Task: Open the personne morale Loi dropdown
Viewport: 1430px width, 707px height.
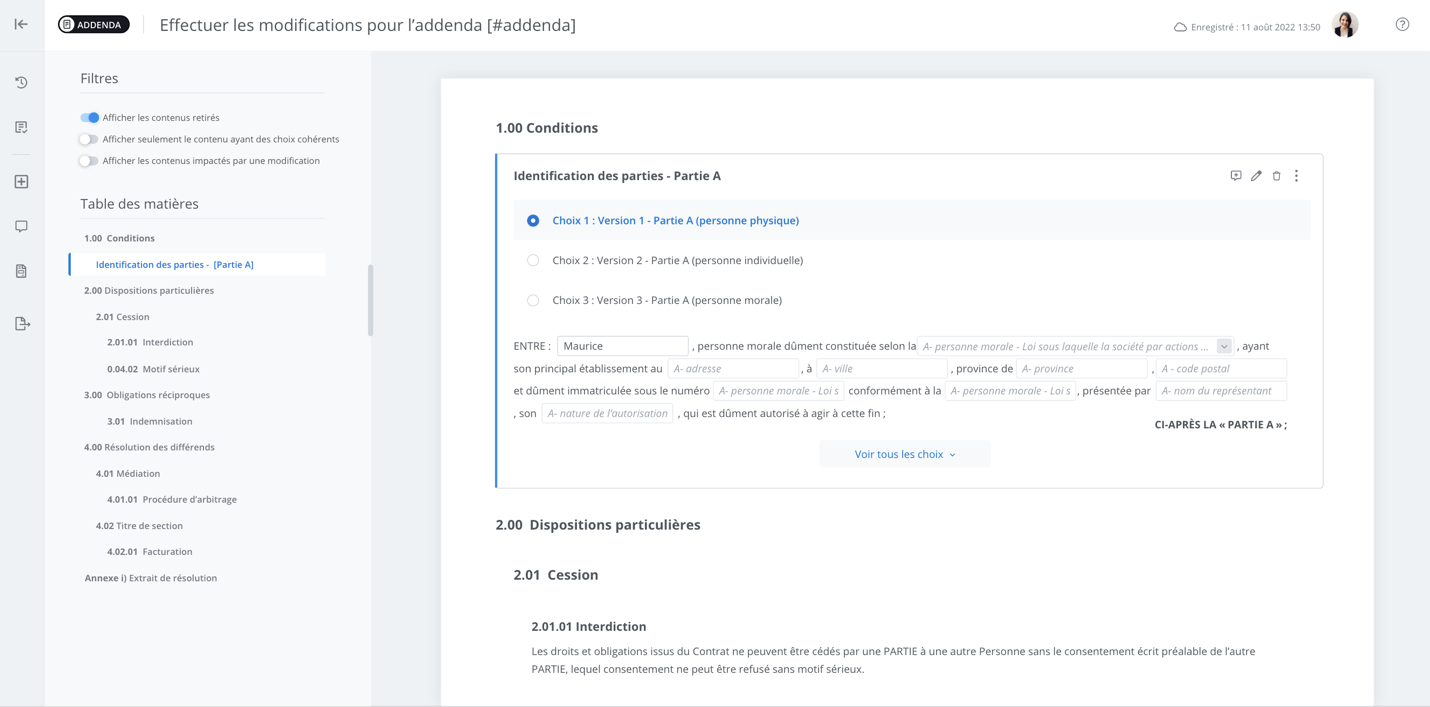Action: (x=1223, y=346)
